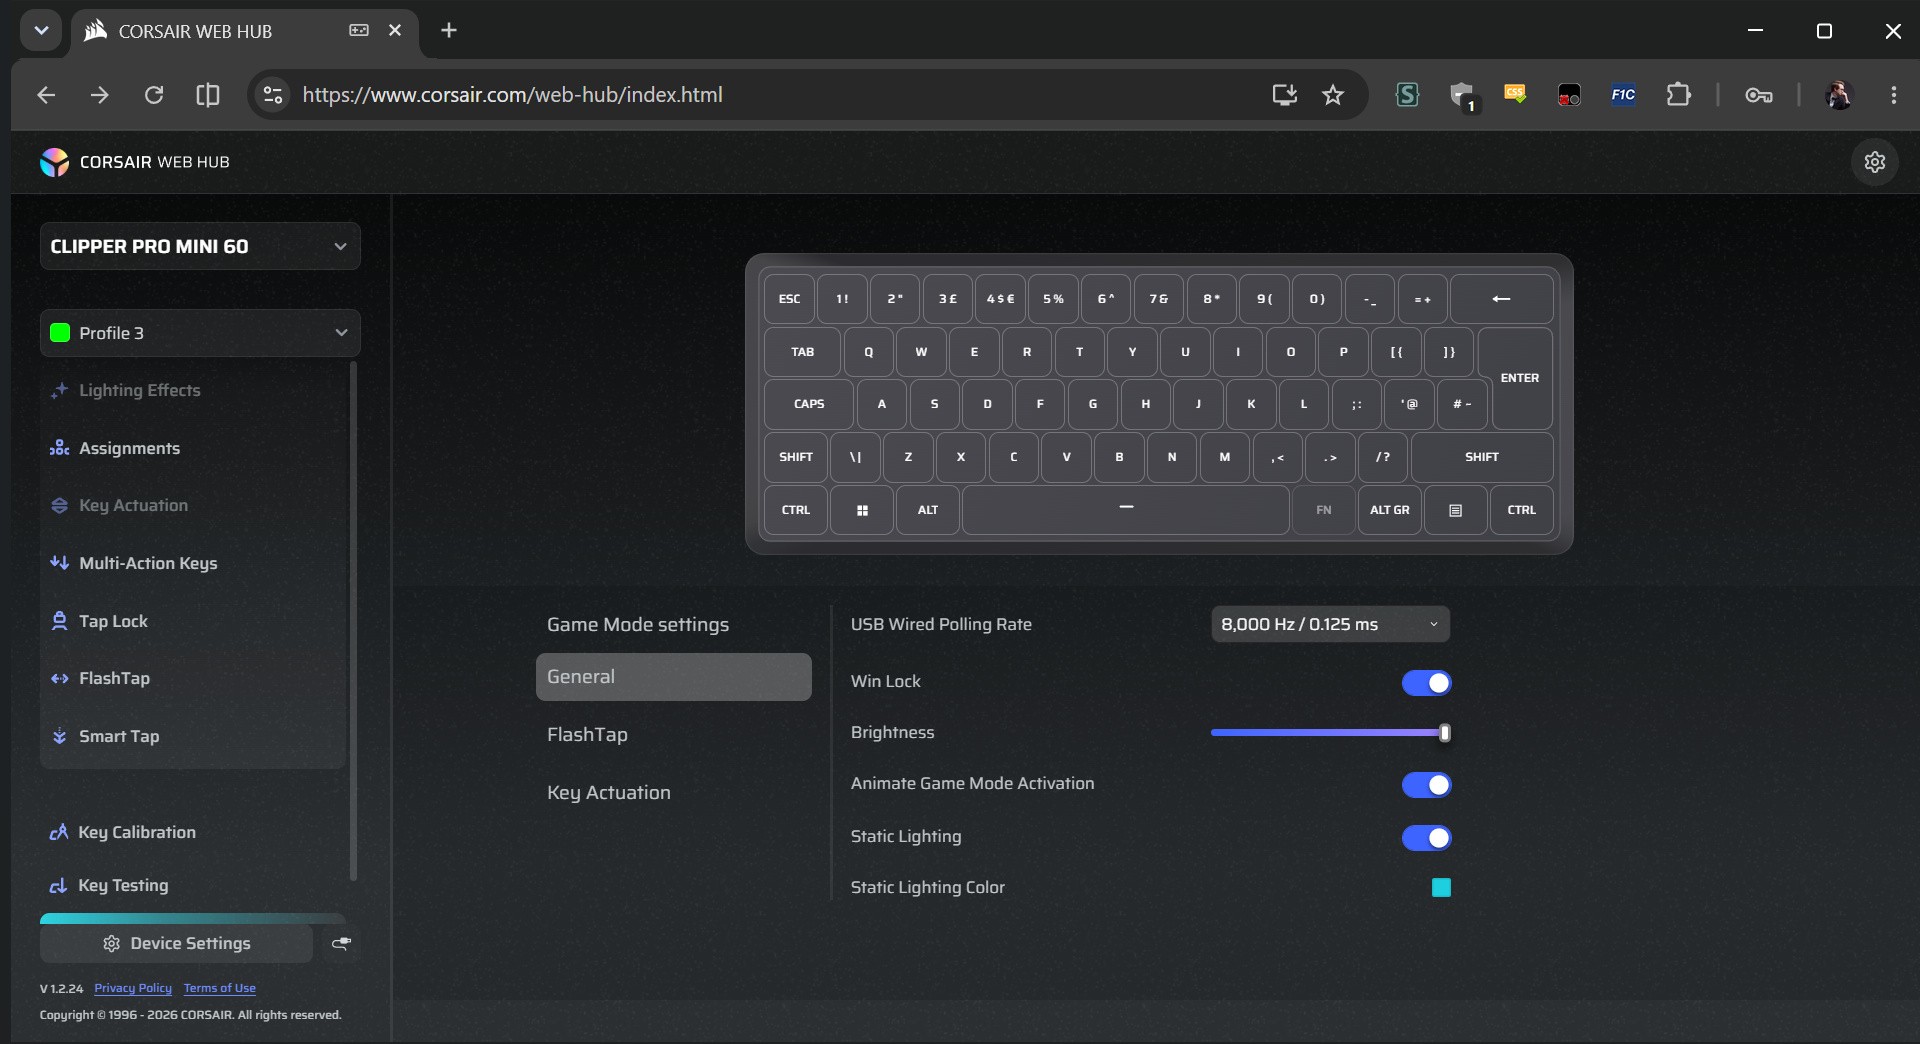The width and height of the screenshot is (1920, 1044).
Task: Click the FlashTap arrows icon
Action: (59, 678)
